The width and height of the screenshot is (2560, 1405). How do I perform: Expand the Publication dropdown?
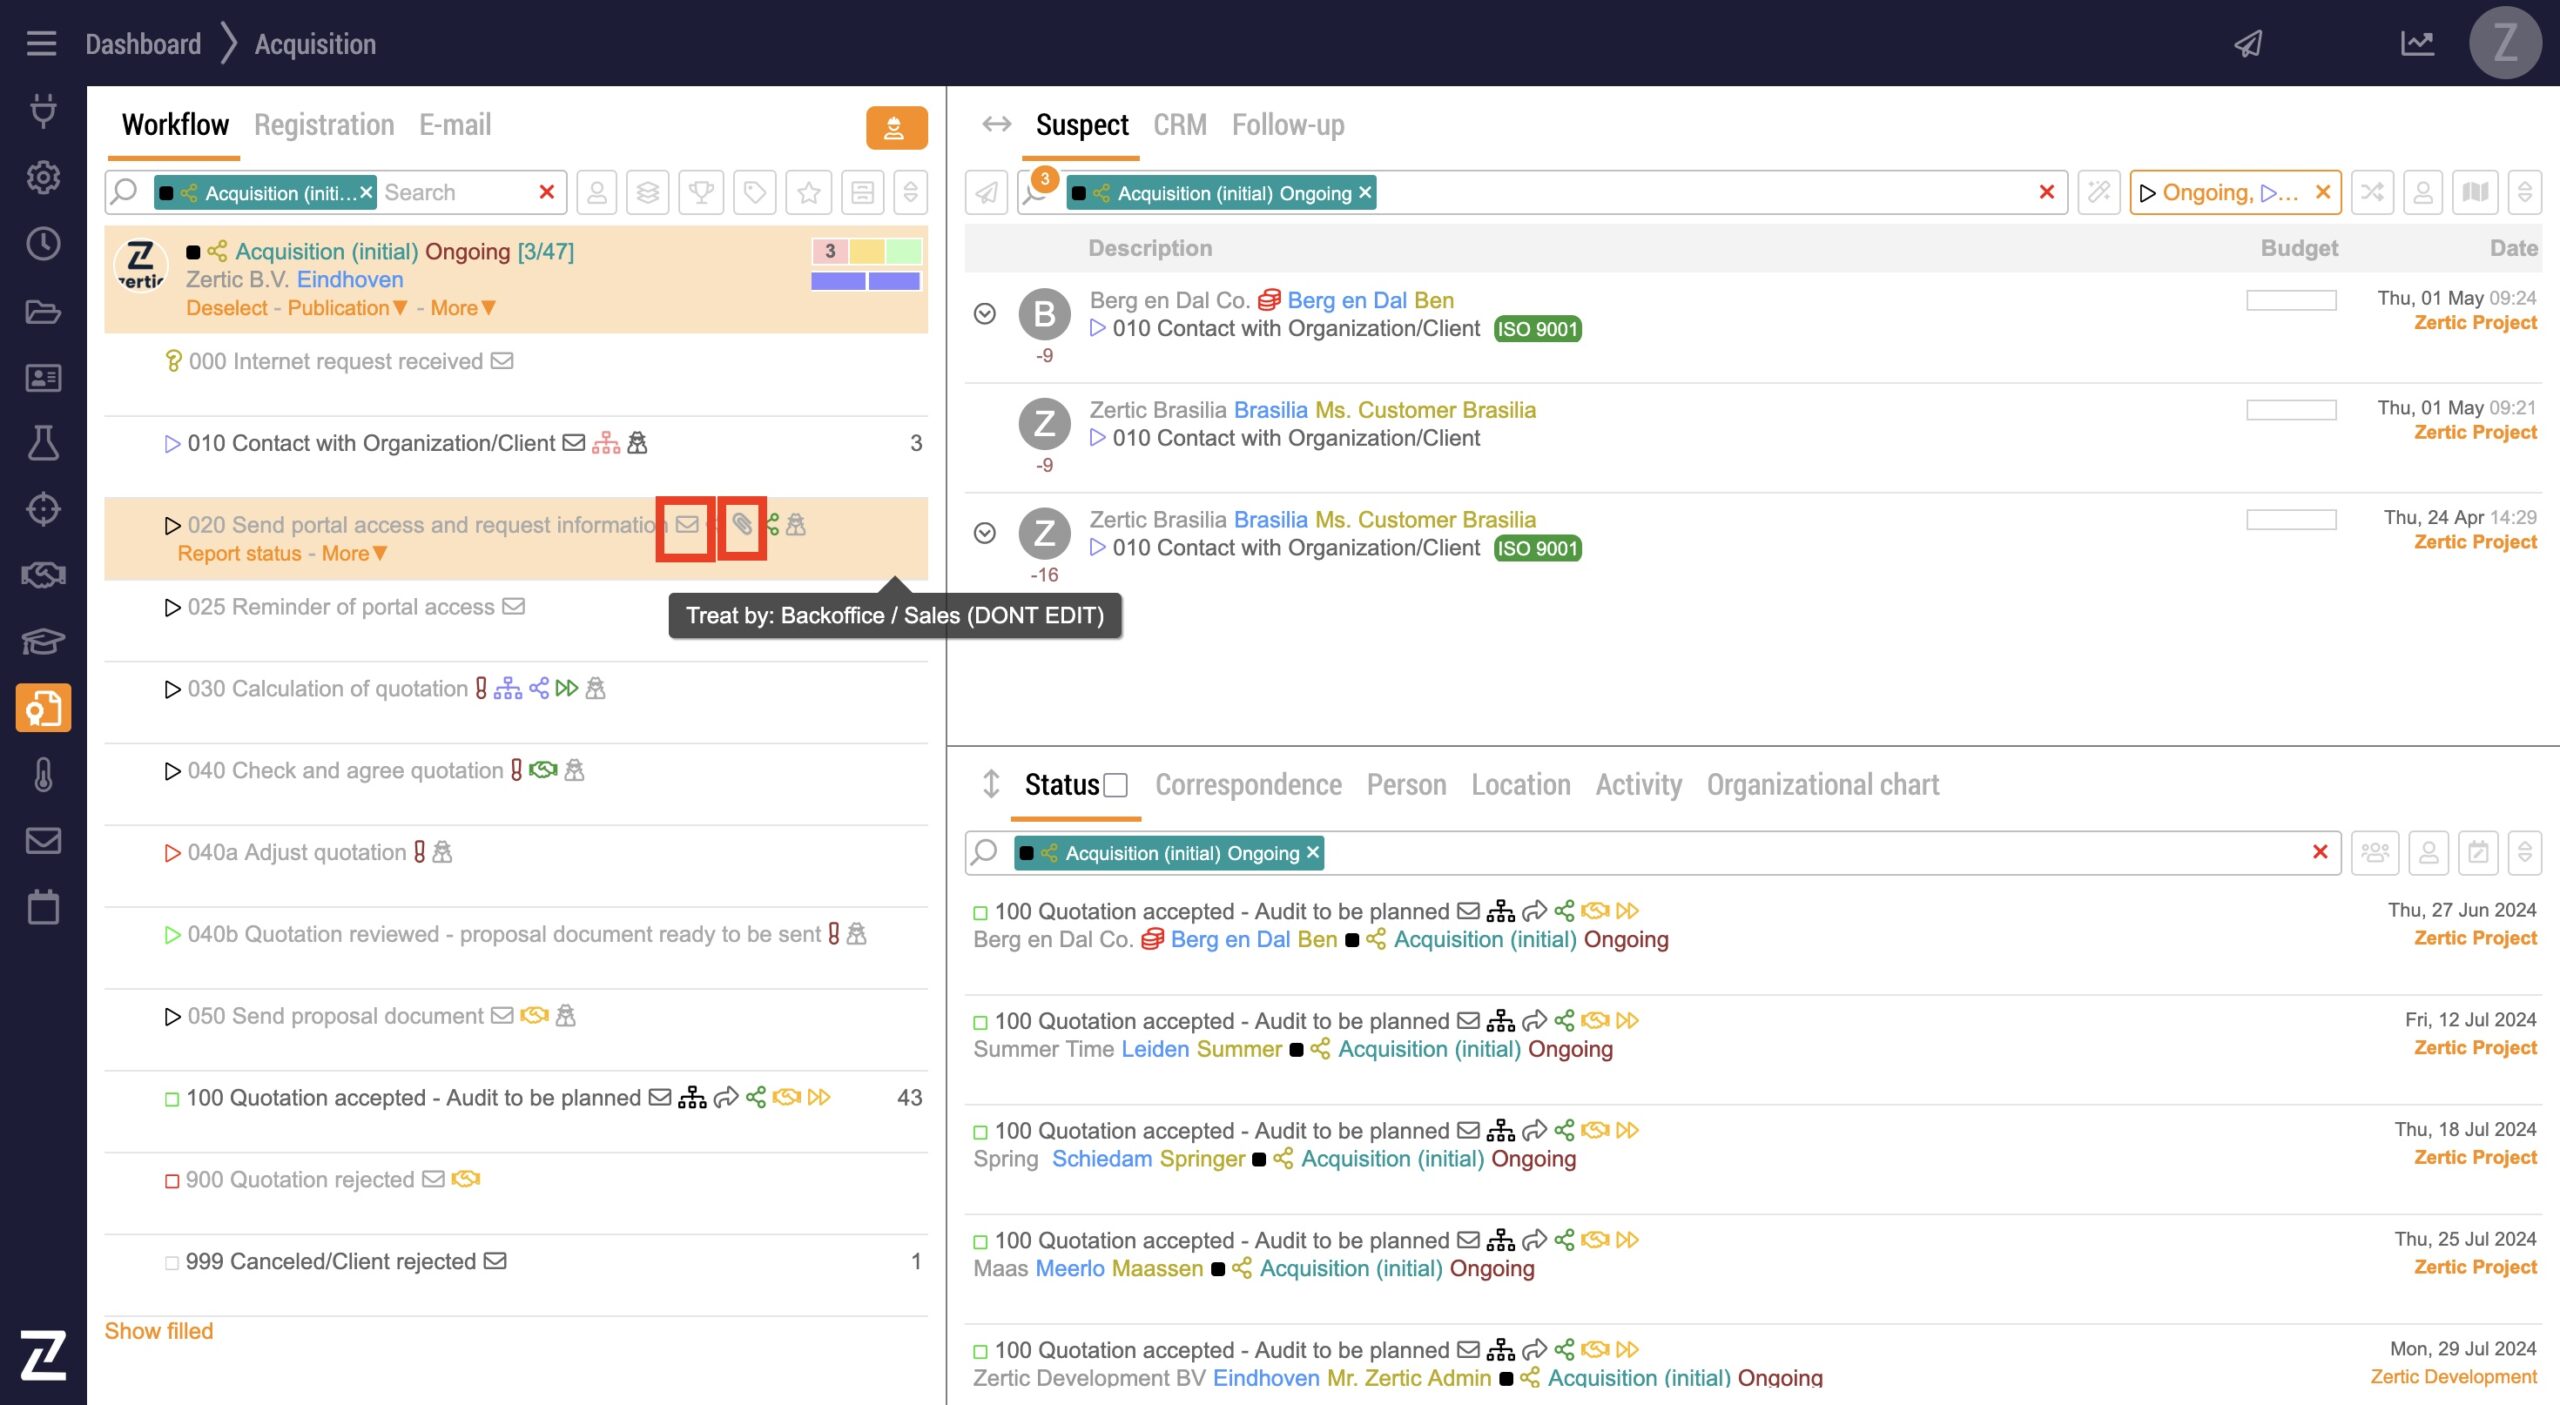[347, 308]
